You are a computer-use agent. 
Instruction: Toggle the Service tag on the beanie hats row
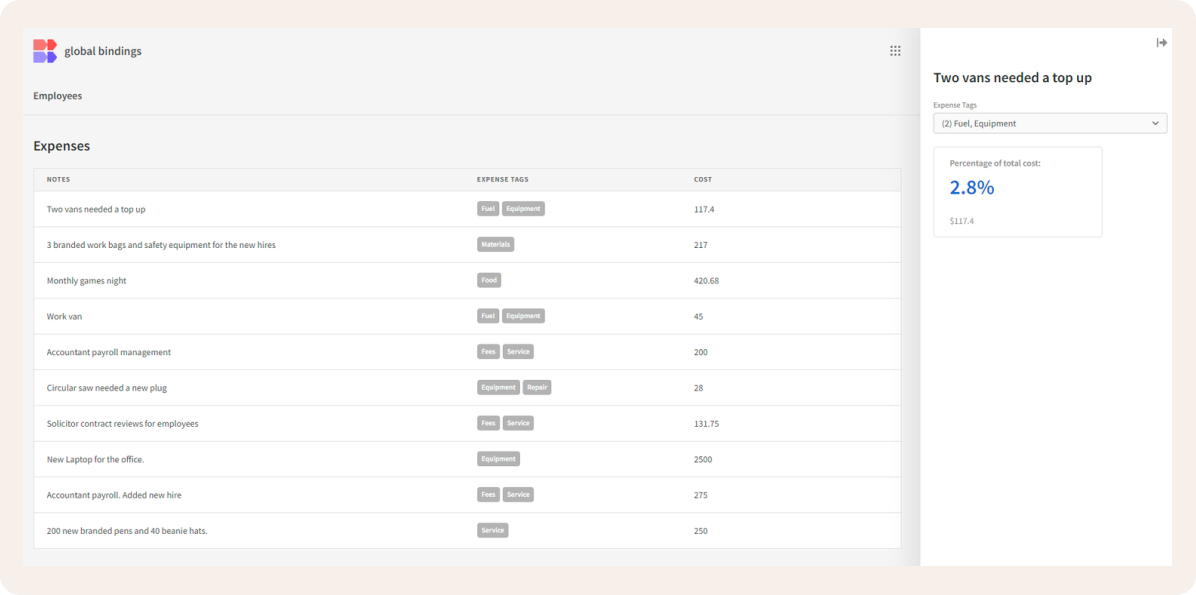pyautogui.click(x=492, y=530)
